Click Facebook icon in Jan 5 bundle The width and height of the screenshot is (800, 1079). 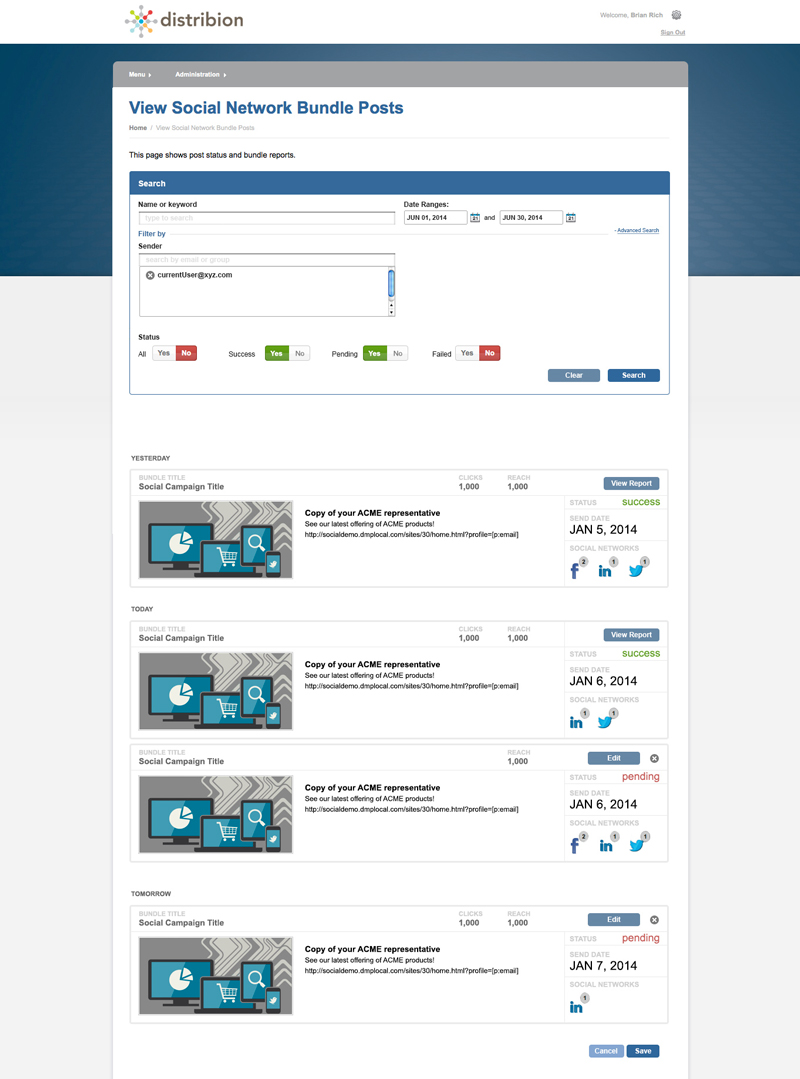click(x=576, y=571)
